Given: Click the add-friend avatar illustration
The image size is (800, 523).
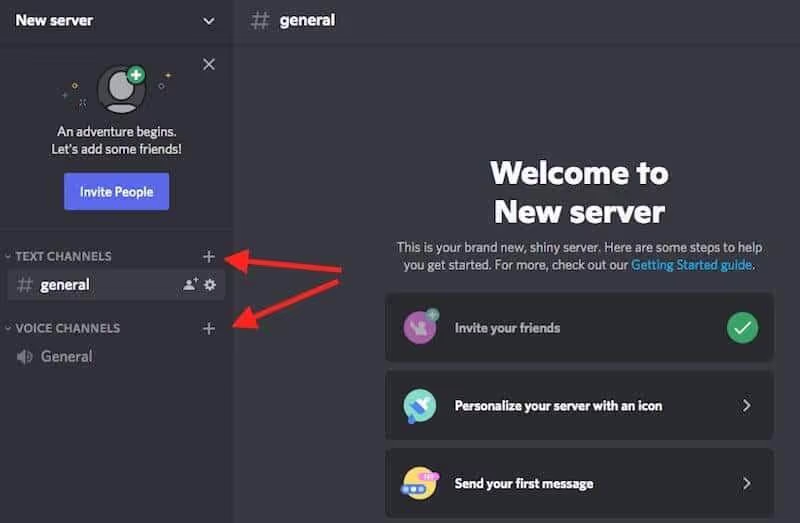Looking at the screenshot, I should (121, 89).
